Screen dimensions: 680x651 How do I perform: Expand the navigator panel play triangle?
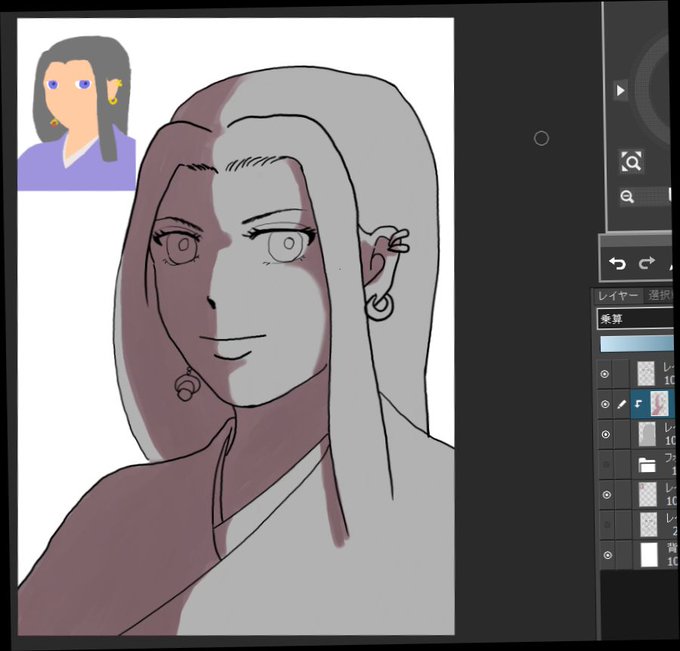tap(620, 90)
